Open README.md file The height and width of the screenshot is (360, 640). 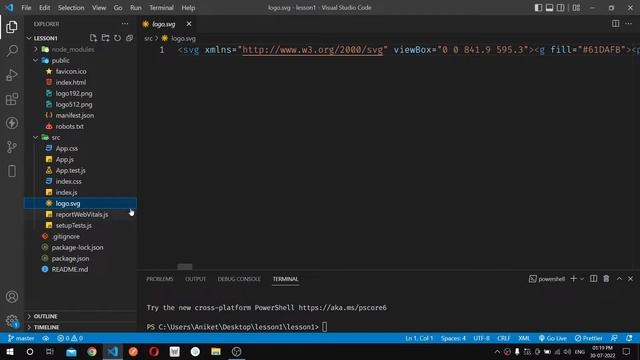[70, 270]
